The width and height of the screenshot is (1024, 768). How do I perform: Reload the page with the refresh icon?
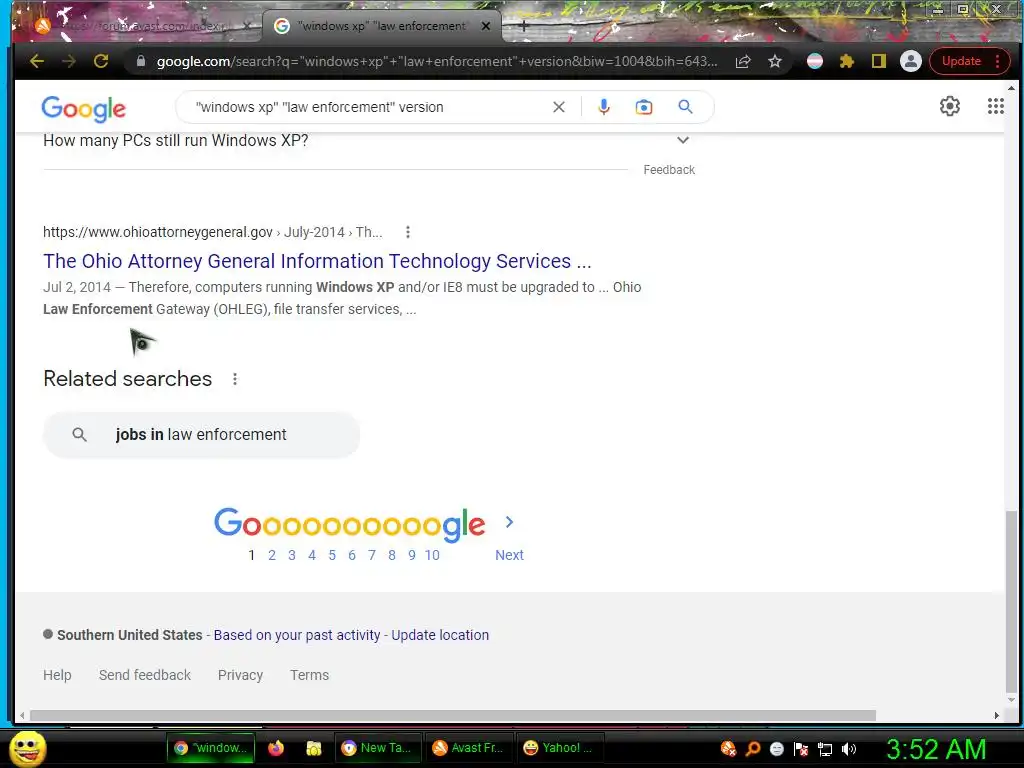[101, 61]
